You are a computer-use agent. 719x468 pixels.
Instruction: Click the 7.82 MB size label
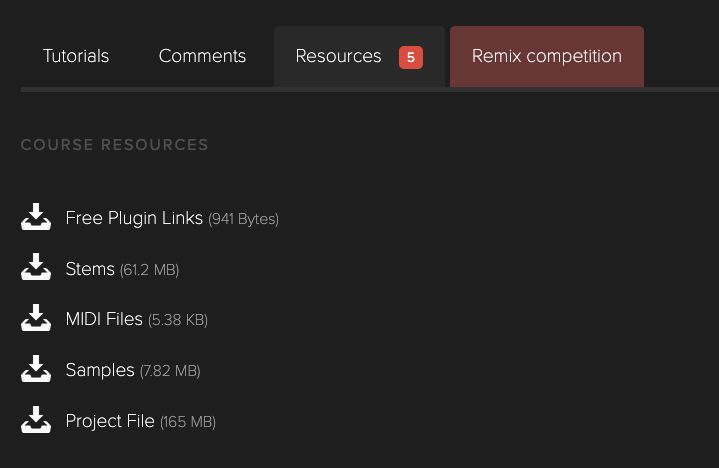click(170, 372)
